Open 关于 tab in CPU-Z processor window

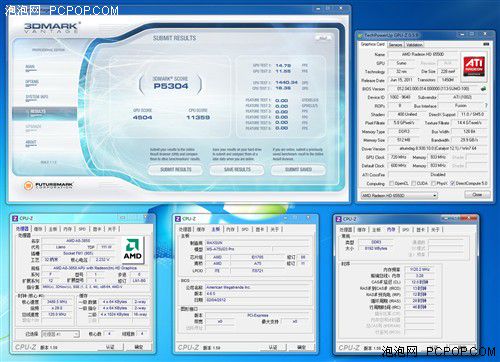pyautogui.click(x=112, y=229)
